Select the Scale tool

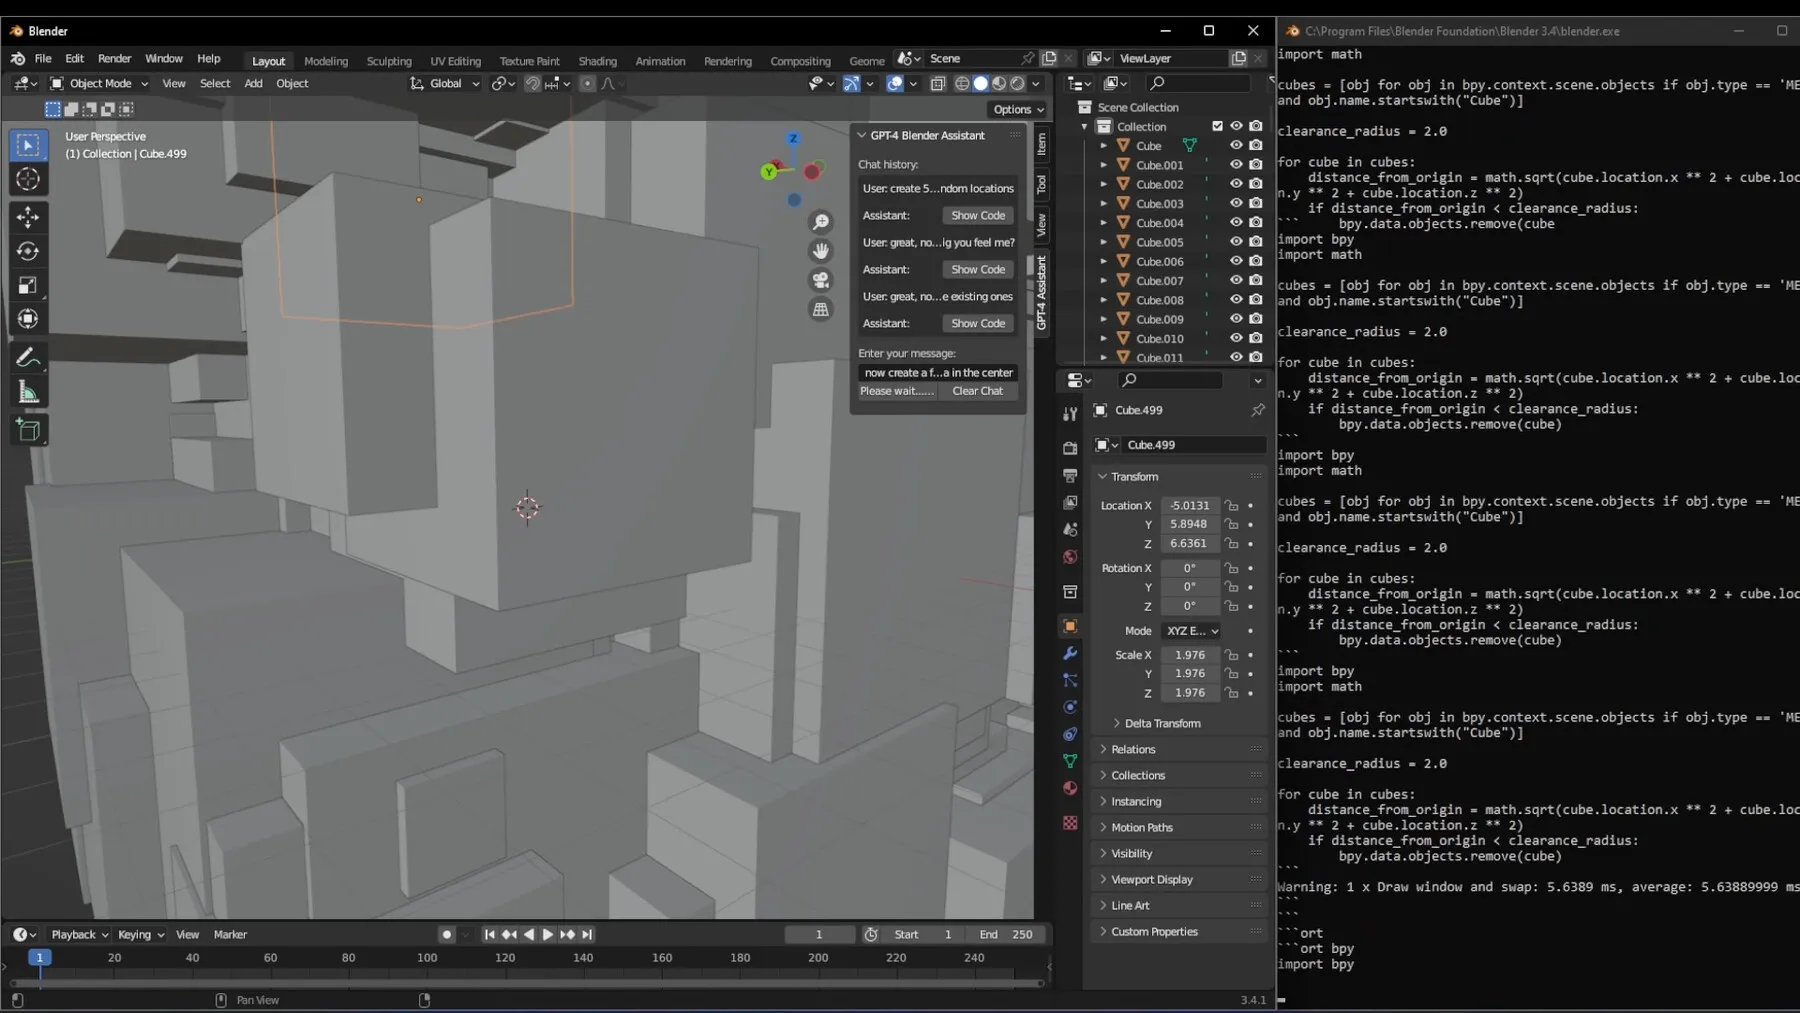(28, 286)
